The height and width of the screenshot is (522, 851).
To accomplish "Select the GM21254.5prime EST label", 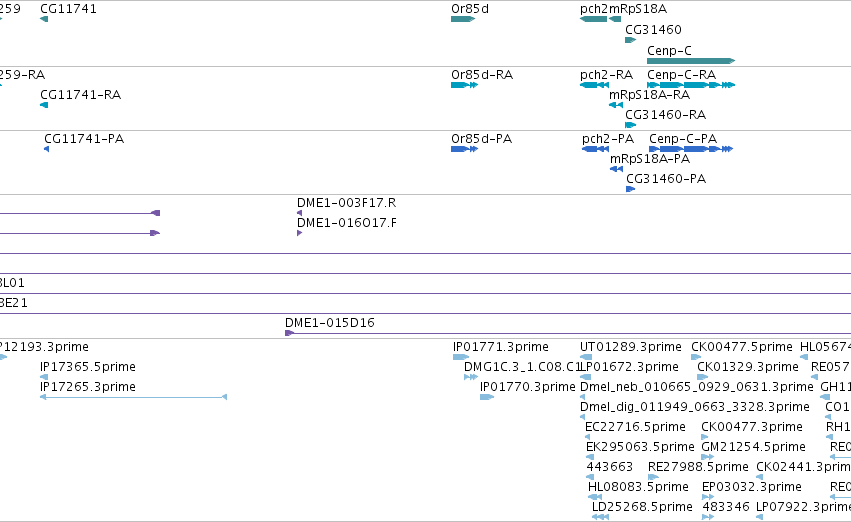I will (753, 447).
